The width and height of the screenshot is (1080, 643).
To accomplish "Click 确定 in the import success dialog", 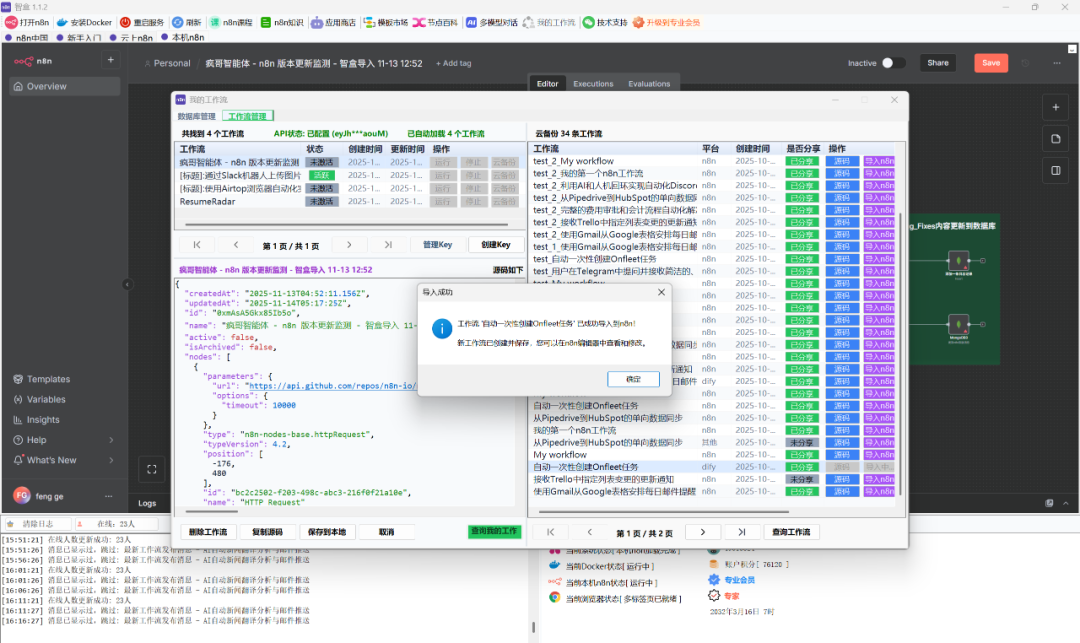I will (x=633, y=379).
